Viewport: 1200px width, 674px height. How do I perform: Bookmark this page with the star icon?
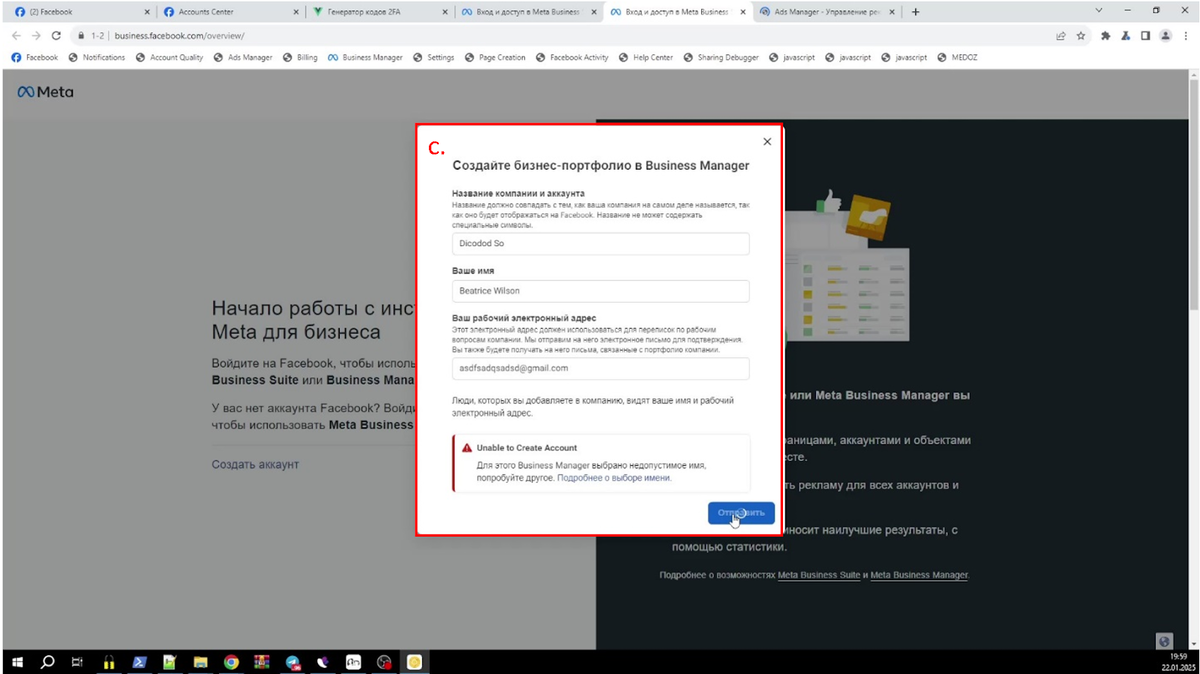(1081, 35)
